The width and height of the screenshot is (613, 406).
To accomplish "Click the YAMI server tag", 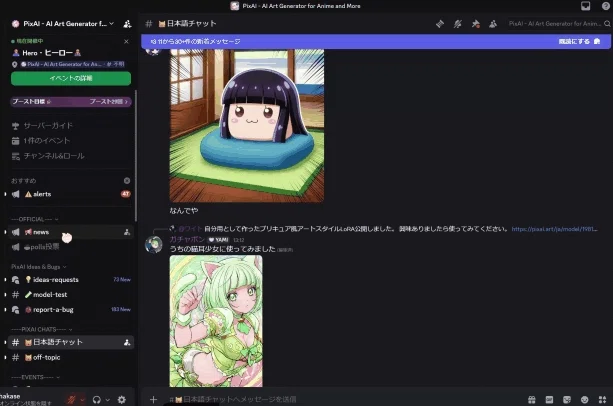I will [x=219, y=240].
